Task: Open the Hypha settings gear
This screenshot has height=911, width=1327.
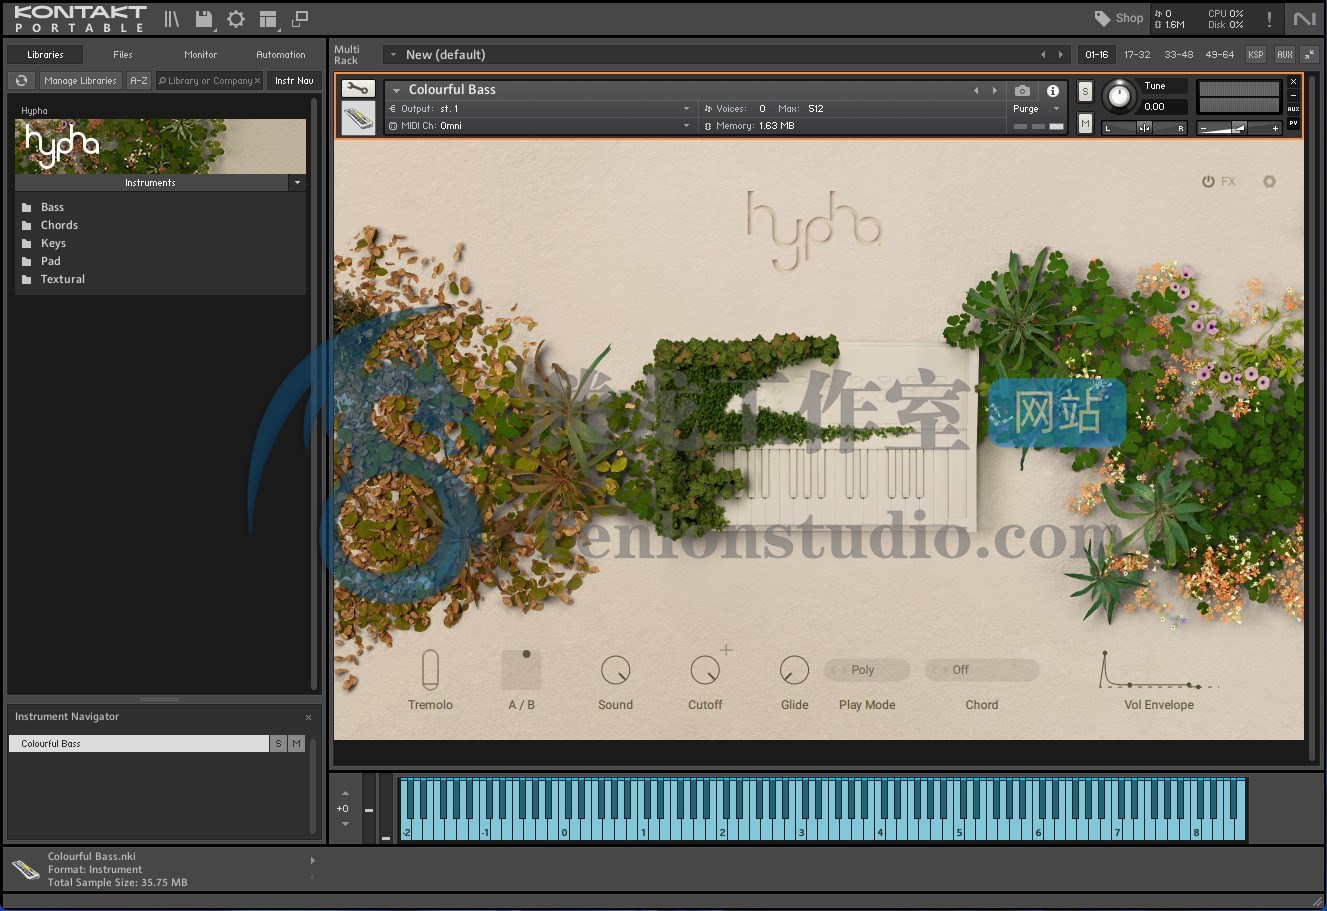Action: pos(1269,182)
